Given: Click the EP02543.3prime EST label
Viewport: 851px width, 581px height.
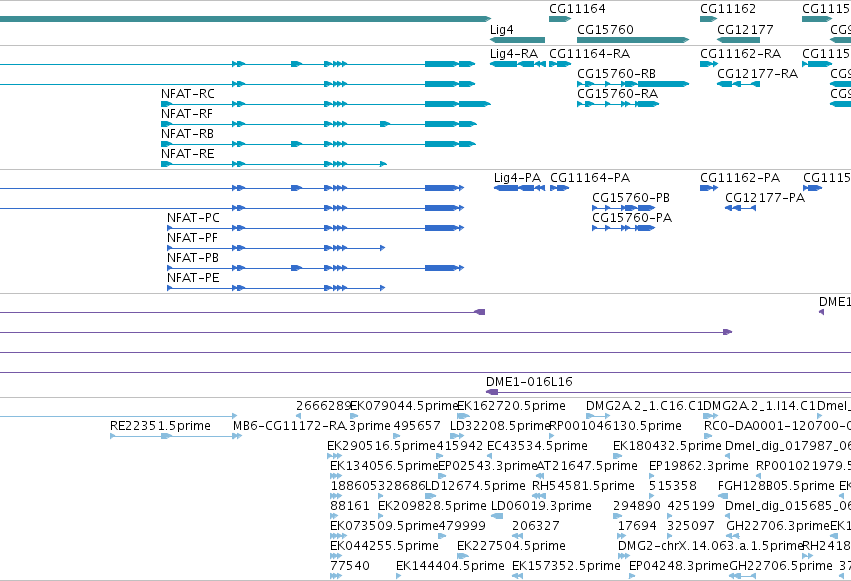Looking at the screenshot, I should pos(487,466).
